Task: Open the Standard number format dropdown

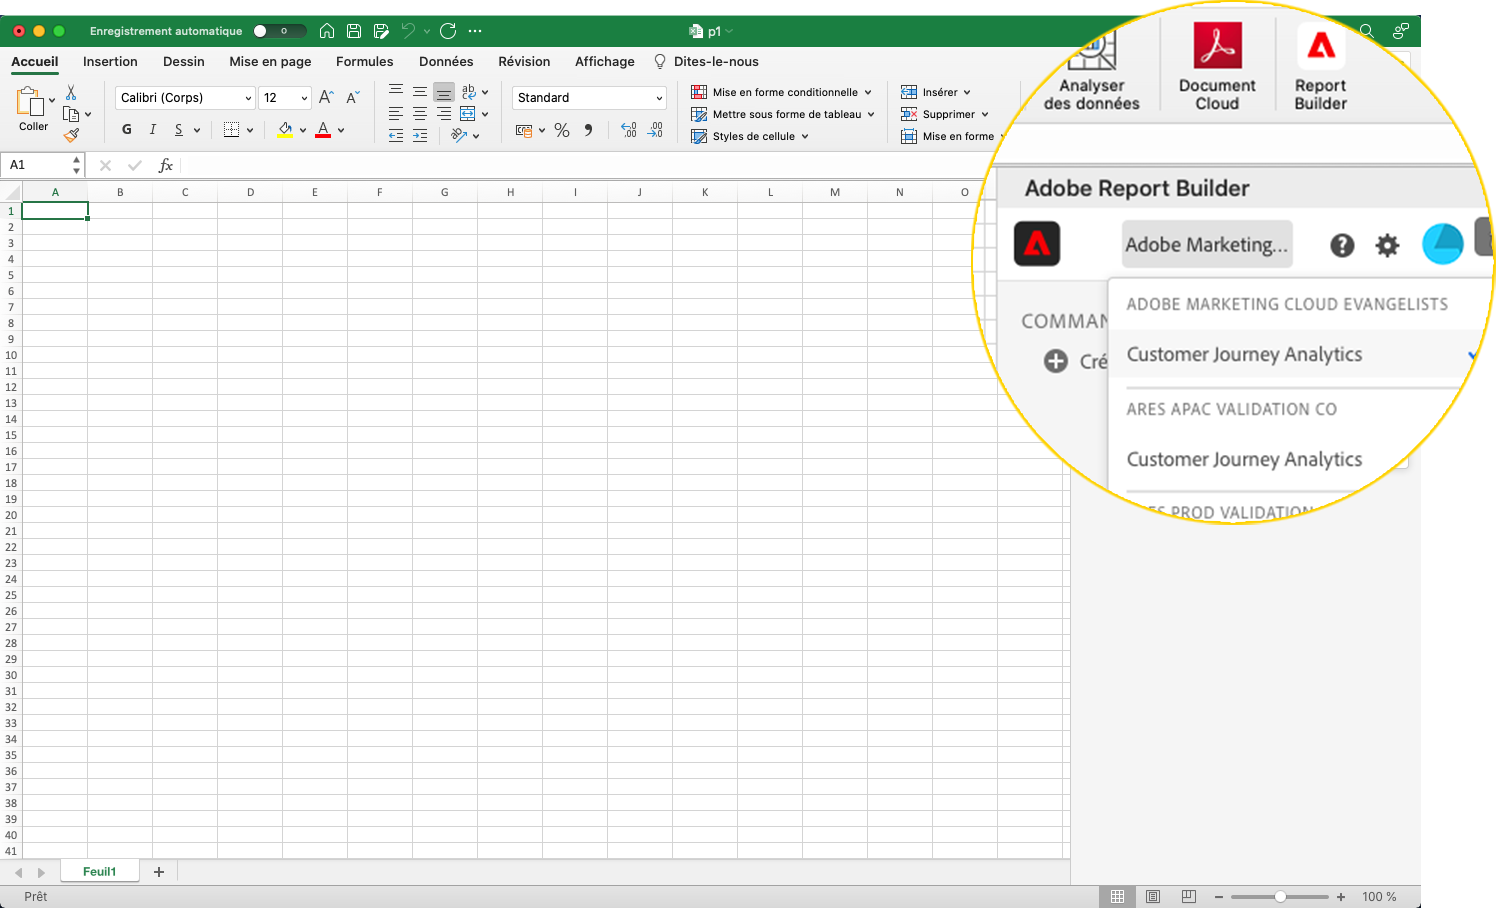Action: tap(589, 97)
